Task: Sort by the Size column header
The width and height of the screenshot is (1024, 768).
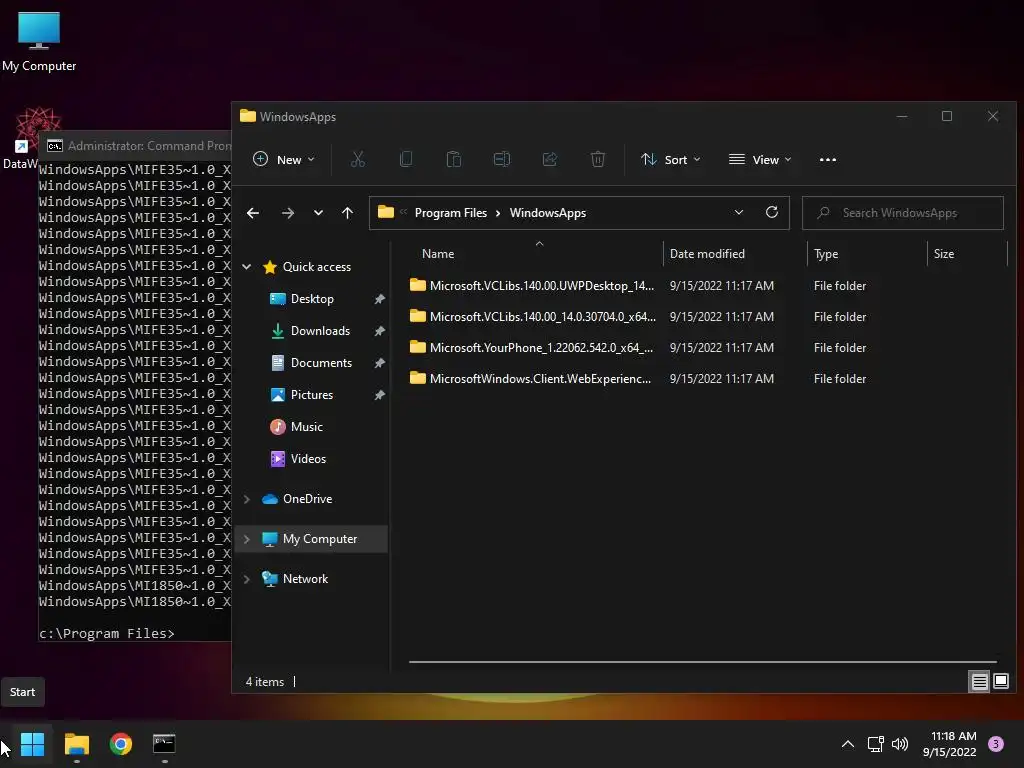Action: coord(967,254)
